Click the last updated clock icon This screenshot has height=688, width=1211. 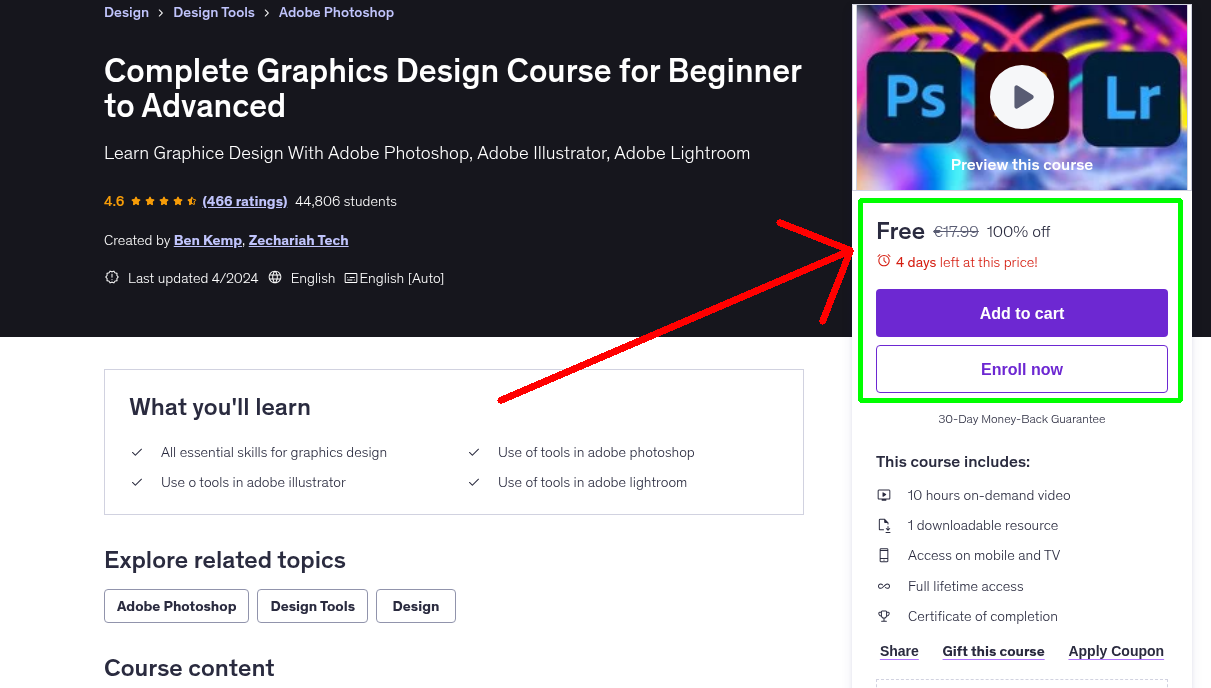[x=111, y=277]
